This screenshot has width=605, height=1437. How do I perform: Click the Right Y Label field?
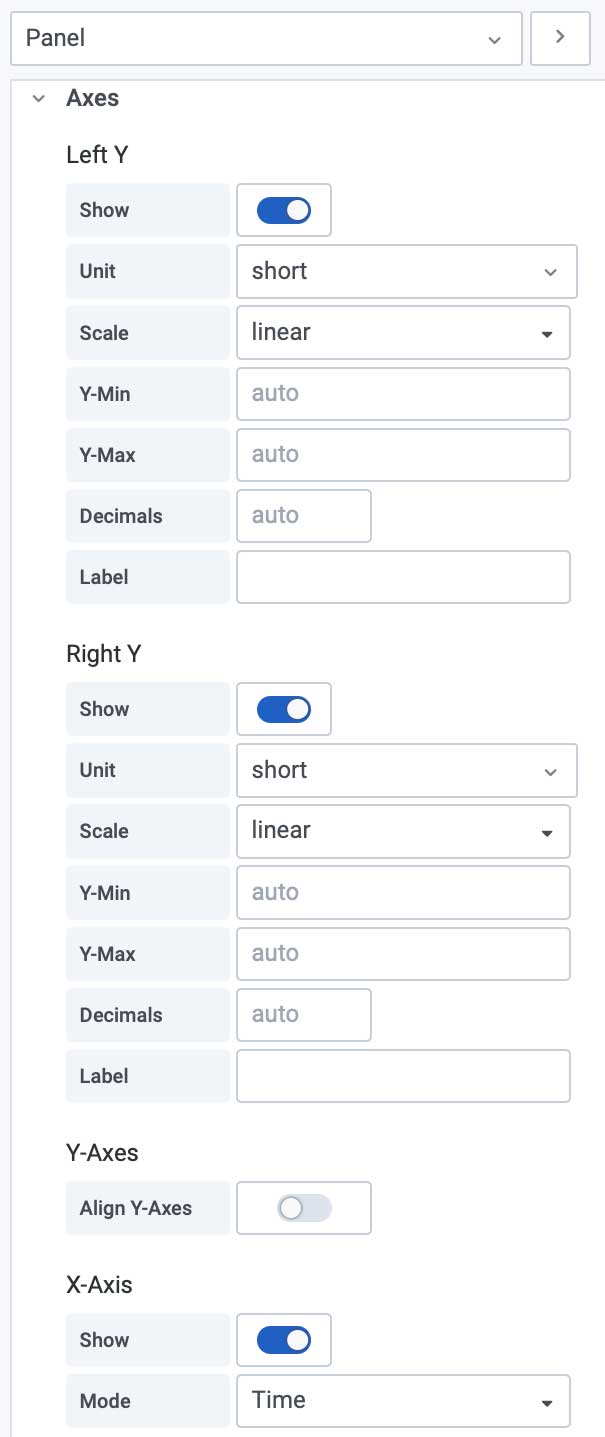(x=403, y=1076)
